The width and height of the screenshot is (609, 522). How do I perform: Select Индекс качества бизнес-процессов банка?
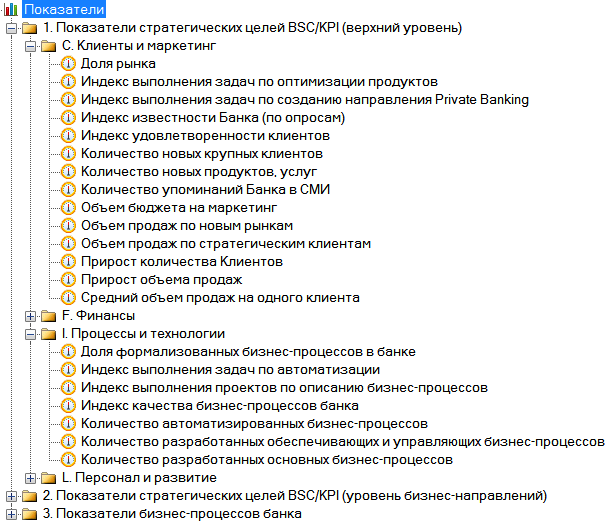(219, 405)
